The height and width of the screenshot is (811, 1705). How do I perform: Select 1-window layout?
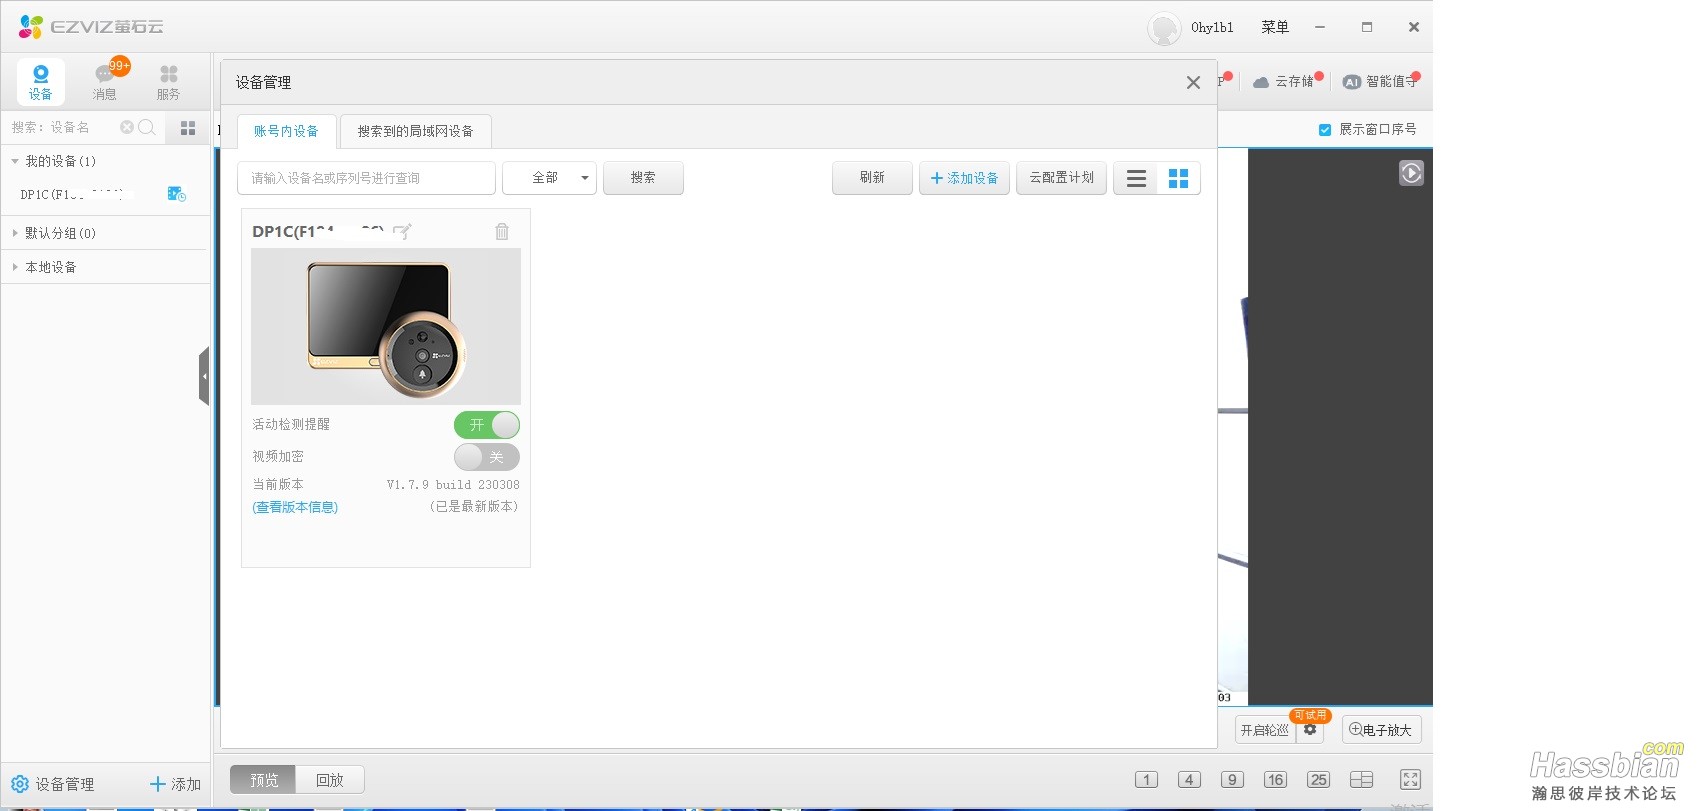tap(1146, 780)
